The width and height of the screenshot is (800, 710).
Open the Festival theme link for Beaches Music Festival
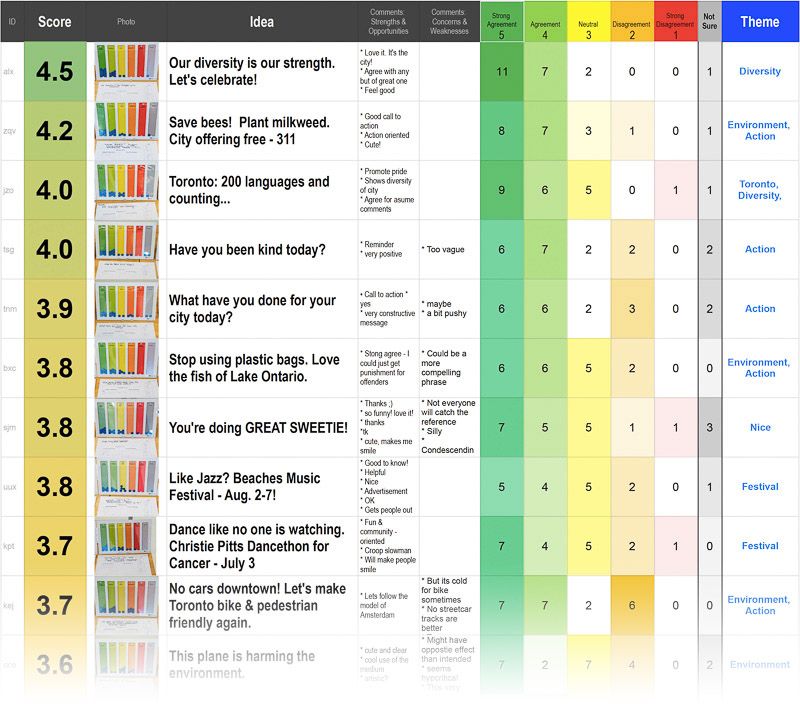click(760, 487)
